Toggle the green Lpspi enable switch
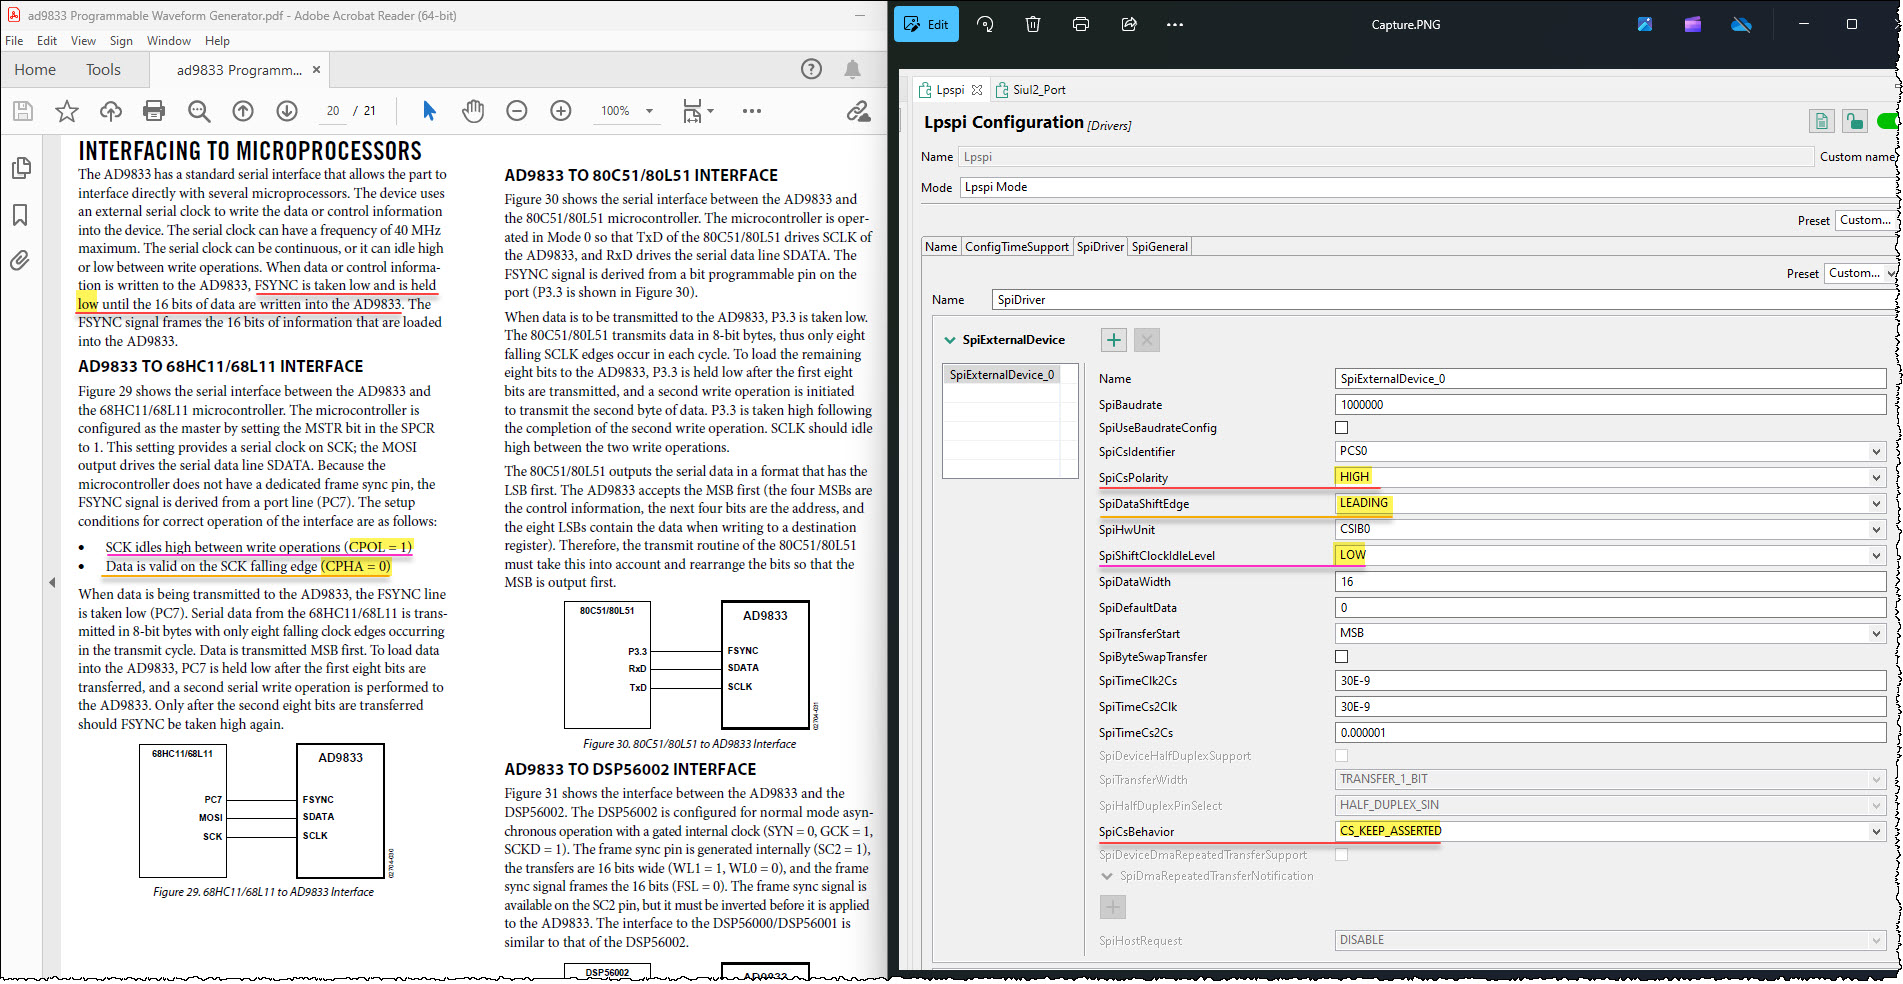1903x984 pixels. click(x=1888, y=121)
